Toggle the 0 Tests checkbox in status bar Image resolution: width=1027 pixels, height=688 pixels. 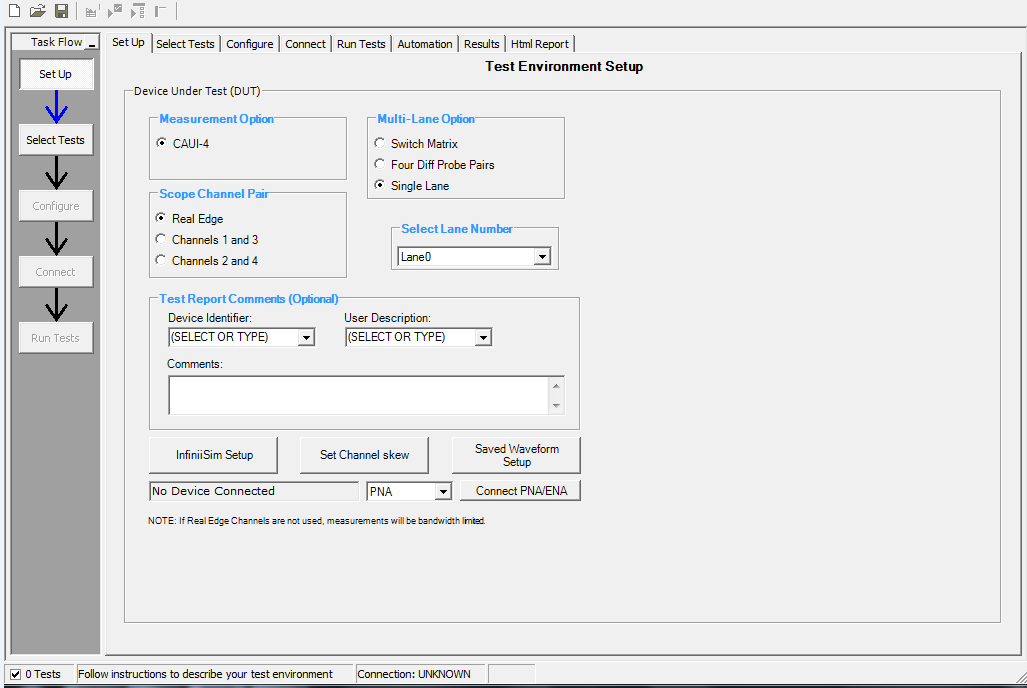pyautogui.click(x=15, y=674)
